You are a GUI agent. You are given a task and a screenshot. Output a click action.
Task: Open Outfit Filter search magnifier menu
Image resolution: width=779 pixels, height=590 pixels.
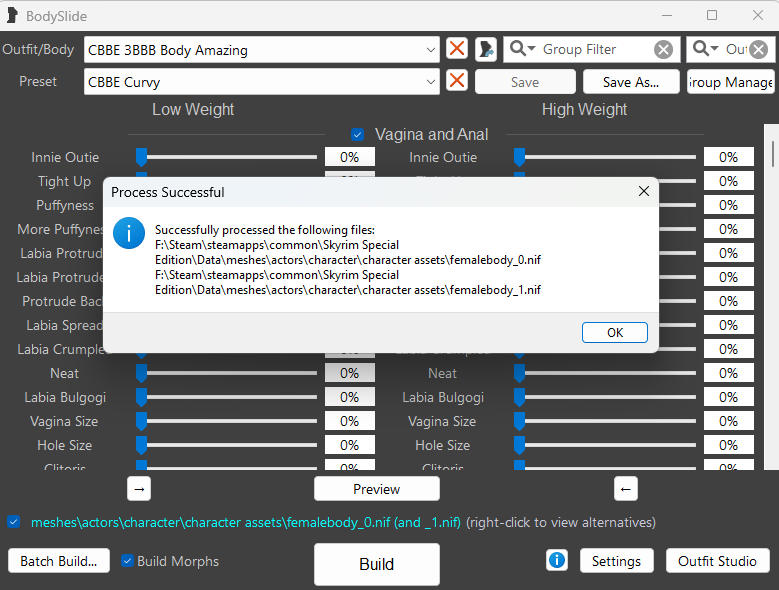(x=705, y=49)
